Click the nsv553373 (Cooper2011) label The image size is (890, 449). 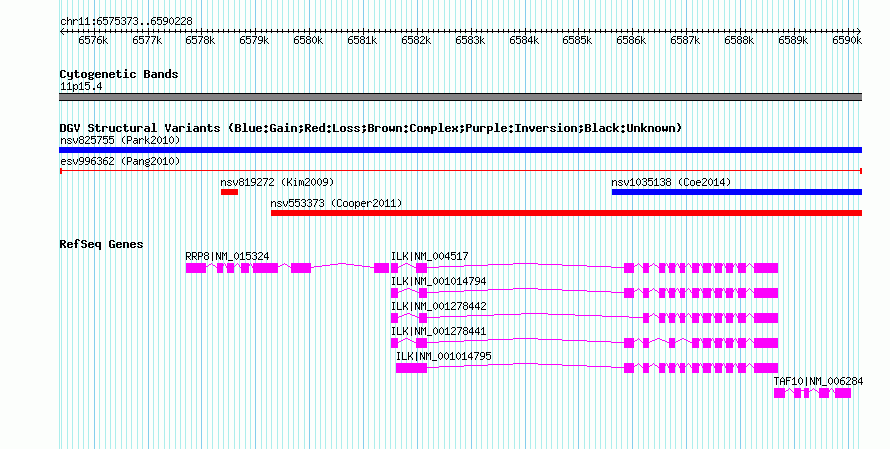[336, 203]
